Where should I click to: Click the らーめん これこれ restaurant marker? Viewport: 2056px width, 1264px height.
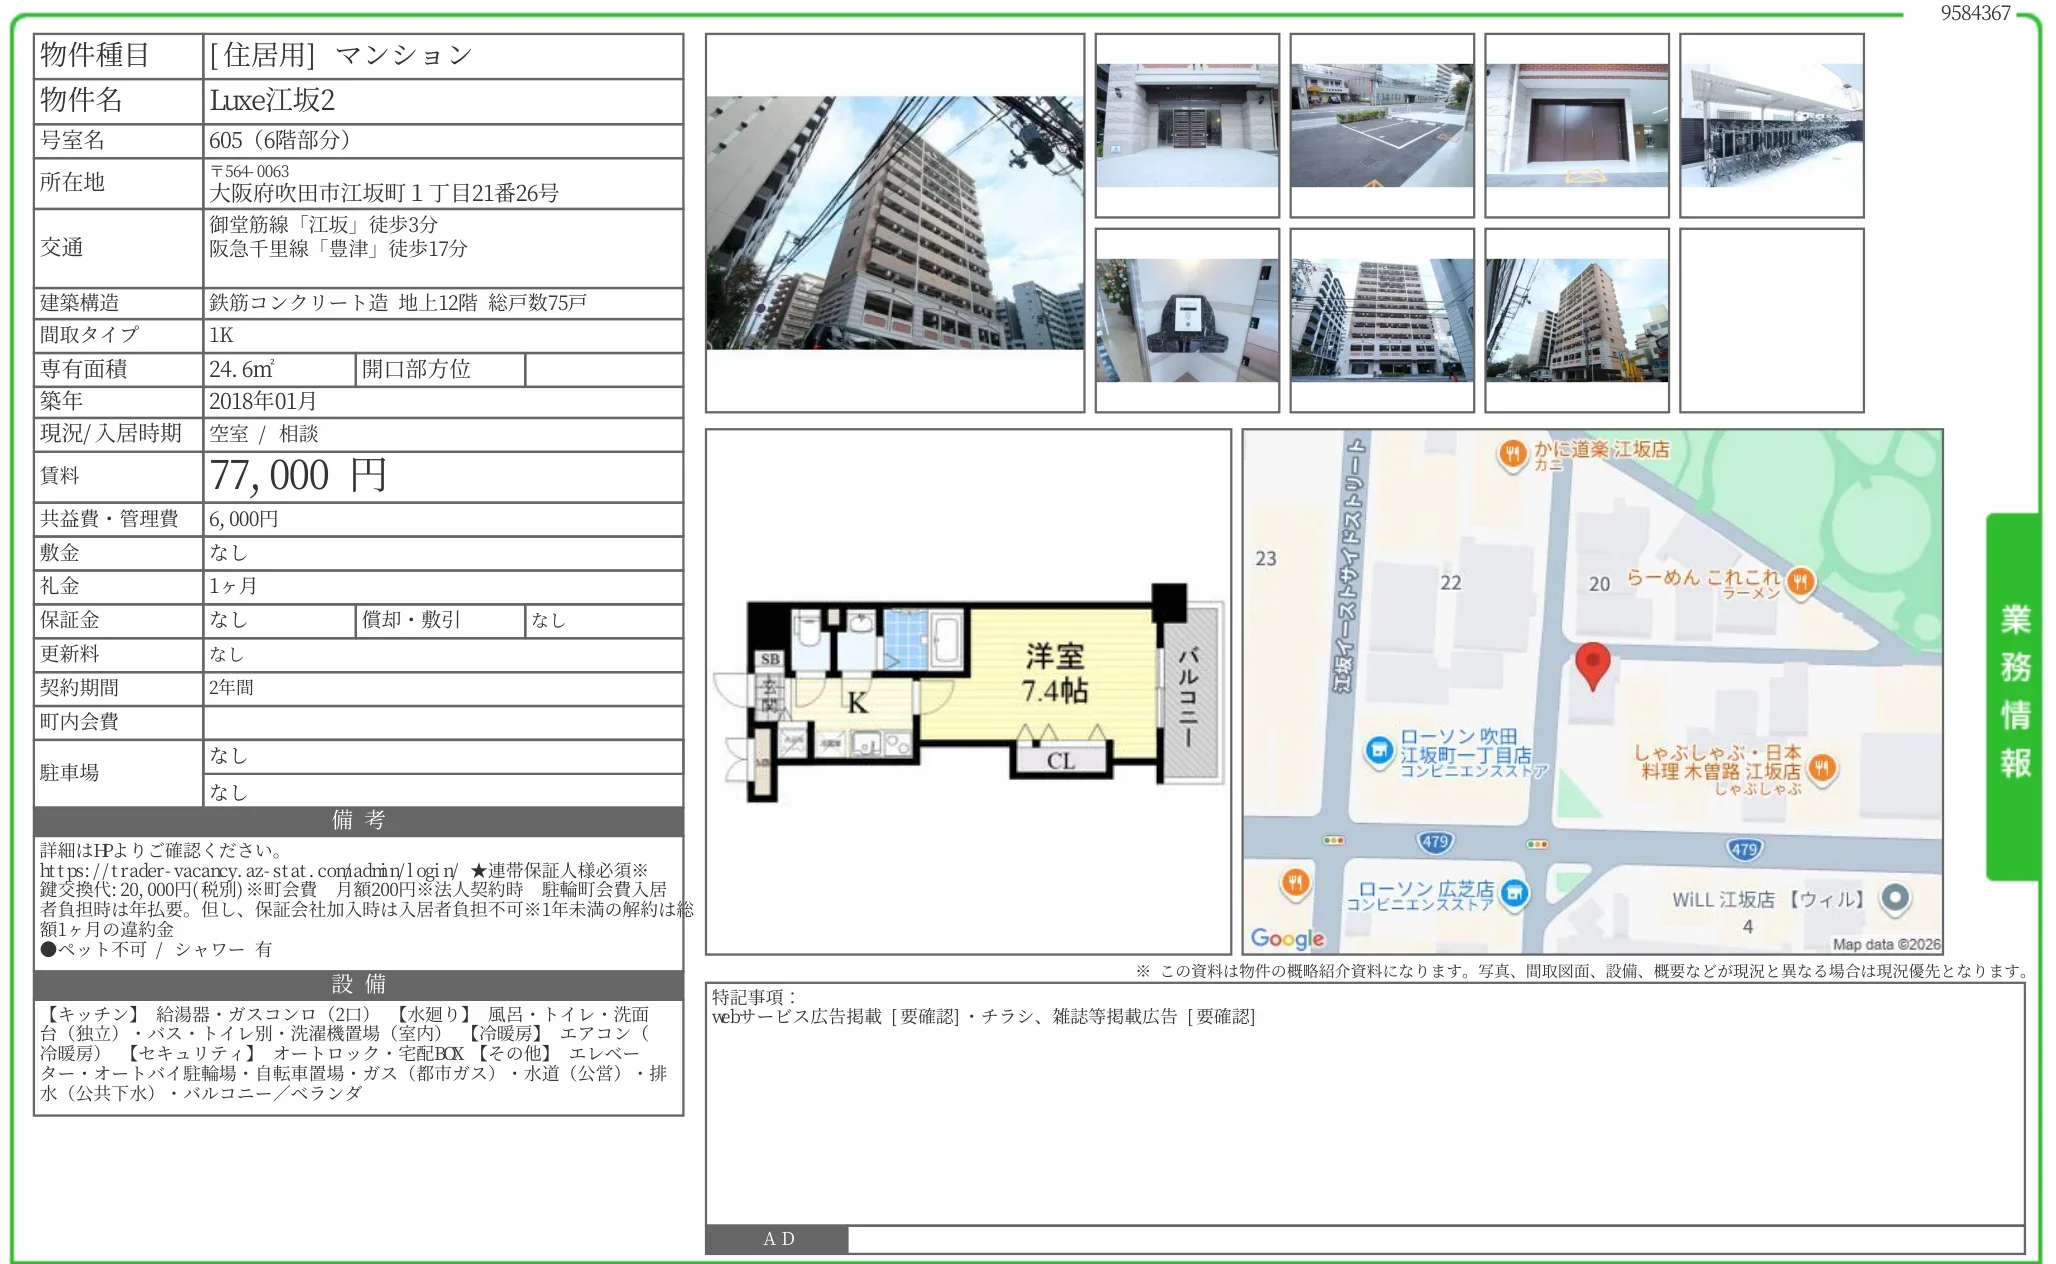[x=1800, y=581]
